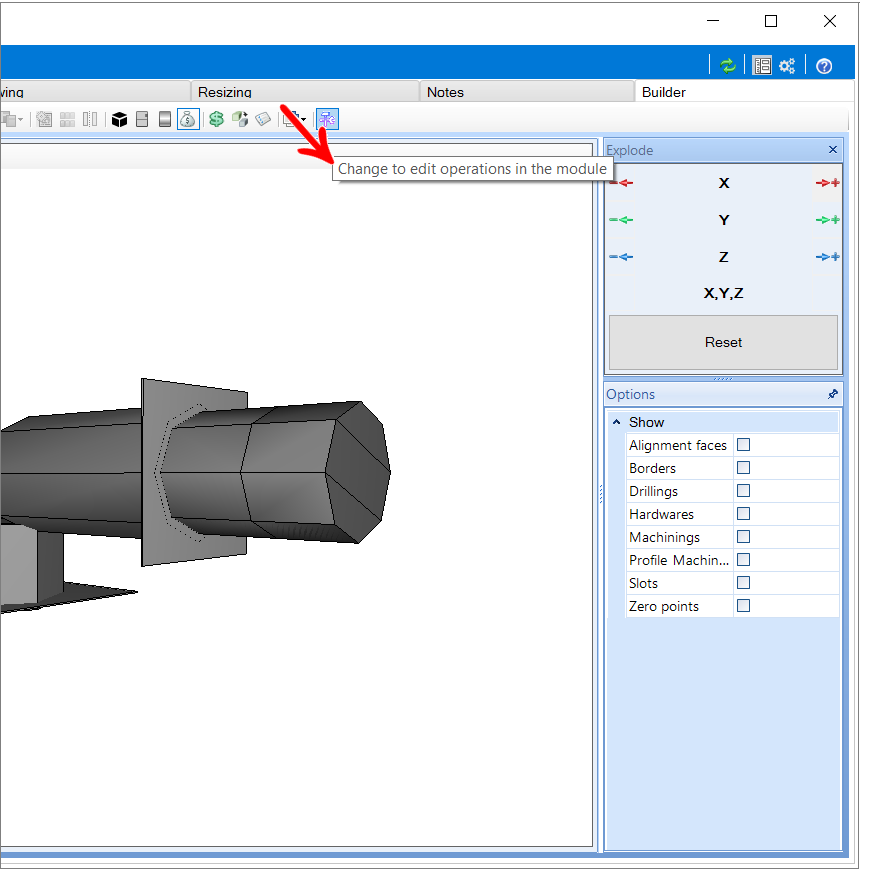Toggle the Zero points checkbox

tap(743, 605)
